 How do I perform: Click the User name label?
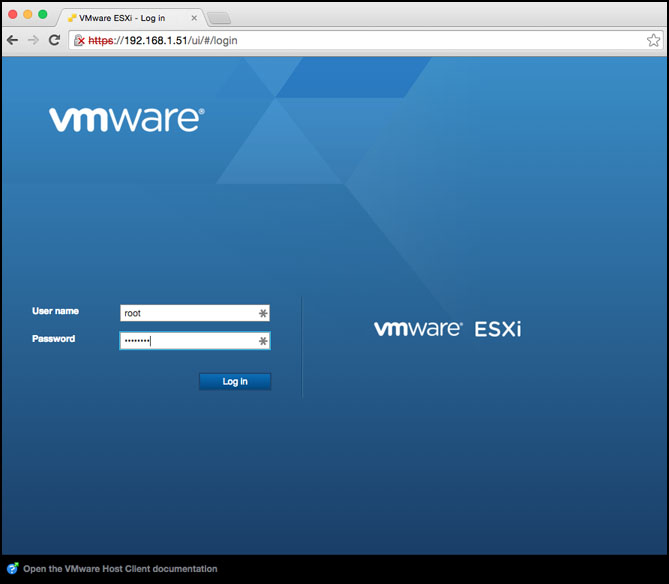pos(55,311)
